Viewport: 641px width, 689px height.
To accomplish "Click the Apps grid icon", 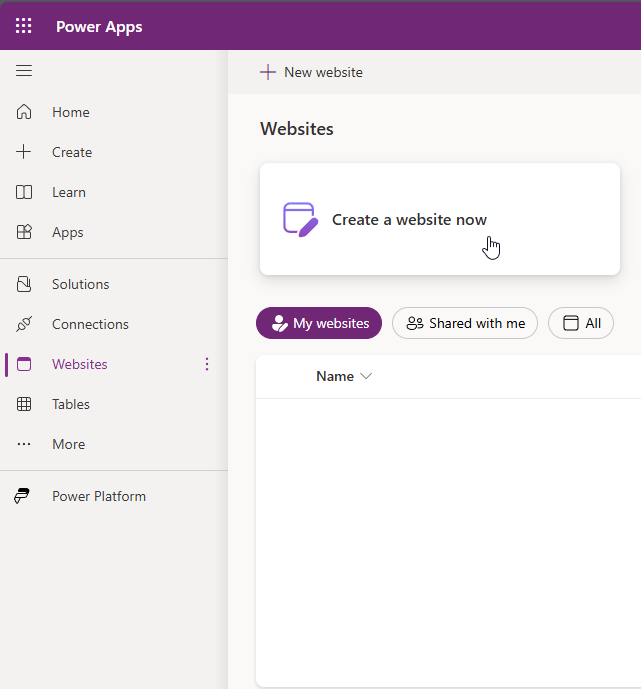I will (x=24, y=232).
